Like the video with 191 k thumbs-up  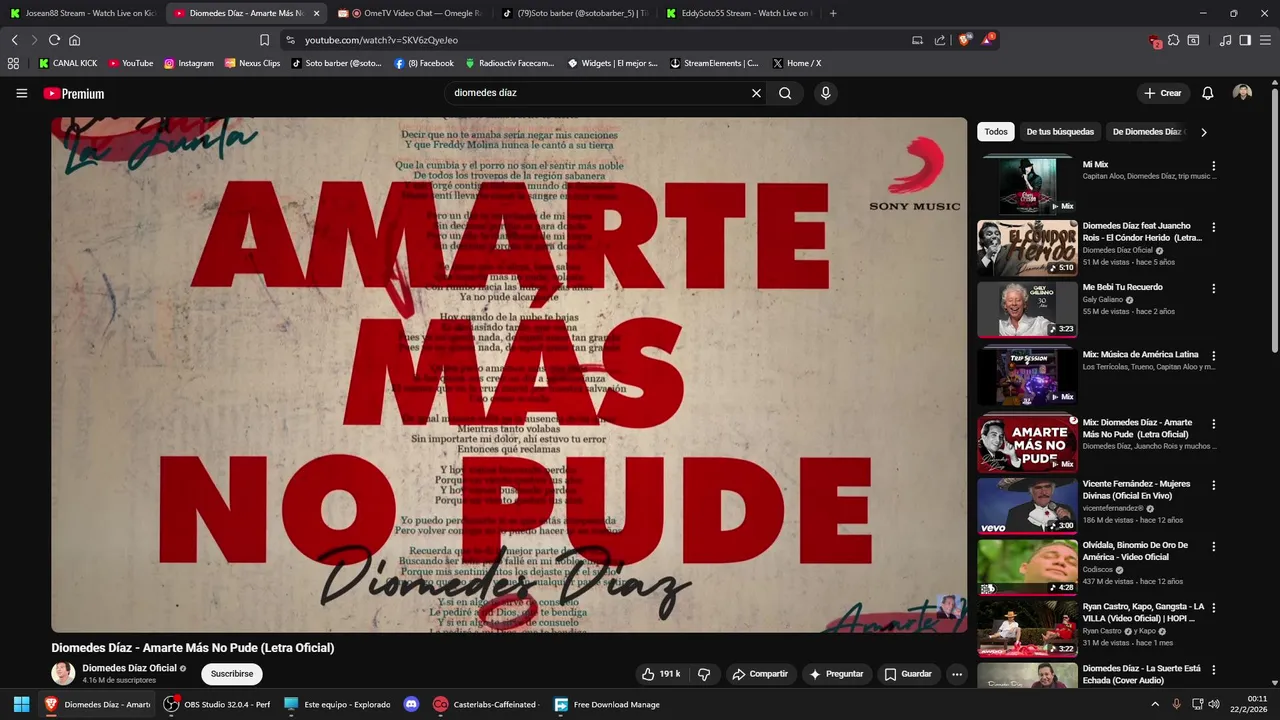659,674
